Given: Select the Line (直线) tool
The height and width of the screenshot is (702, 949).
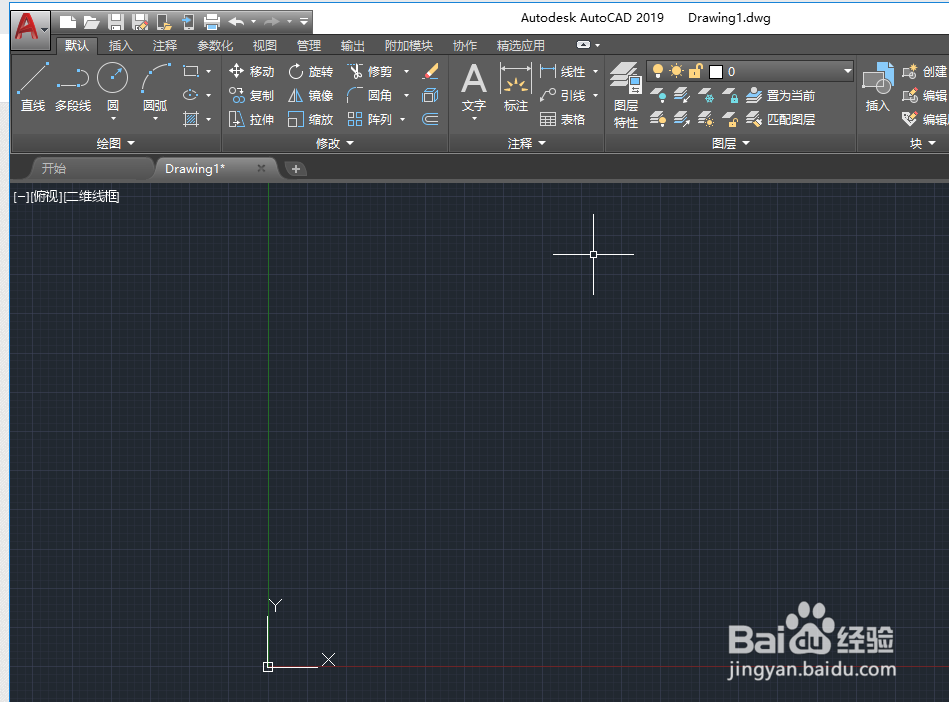Looking at the screenshot, I should pyautogui.click(x=33, y=88).
